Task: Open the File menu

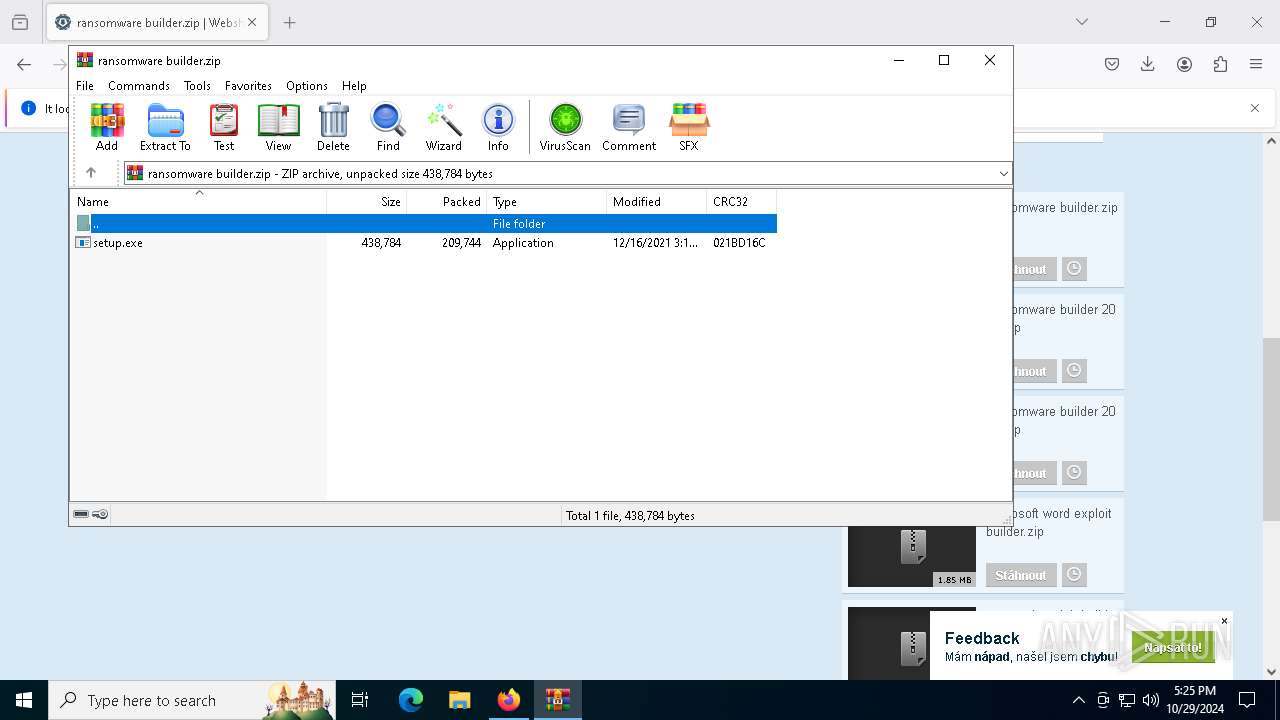Action: [85, 86]
